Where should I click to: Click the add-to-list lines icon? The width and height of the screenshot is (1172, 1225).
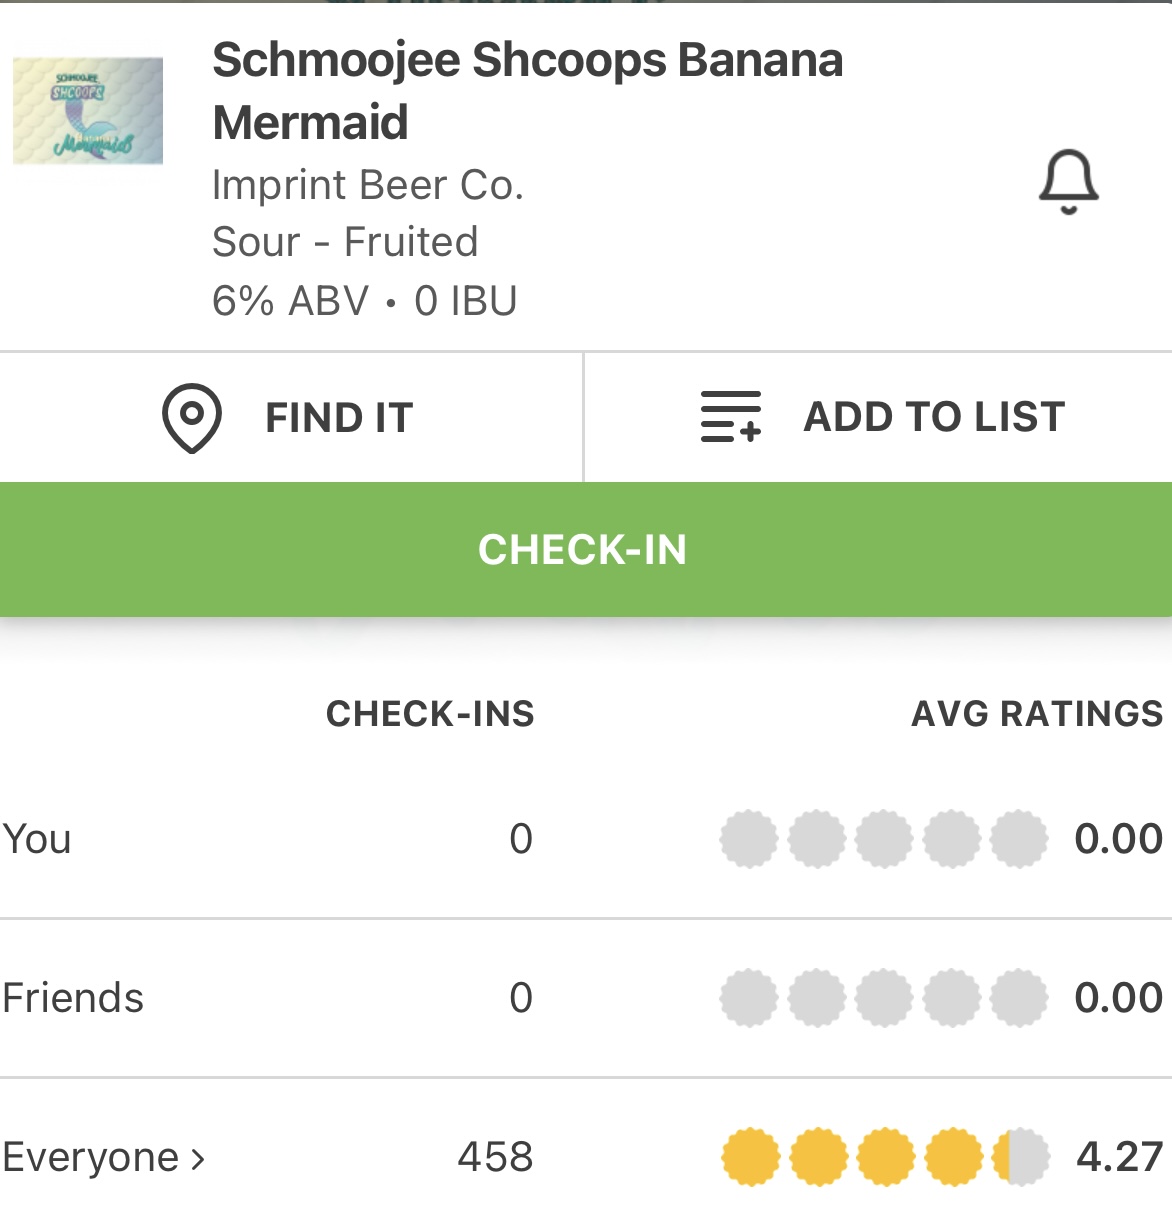point(731,417)
